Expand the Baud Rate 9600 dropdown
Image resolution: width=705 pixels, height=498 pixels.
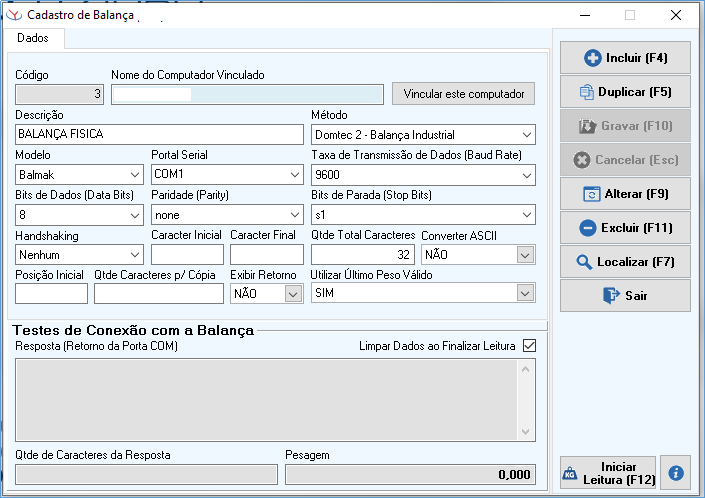pos(526,175)
